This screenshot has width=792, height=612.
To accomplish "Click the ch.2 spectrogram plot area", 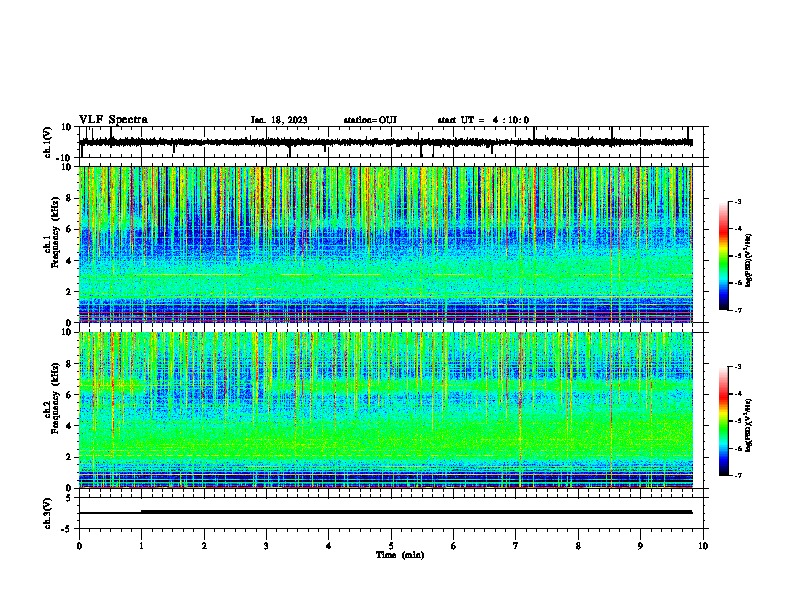I will click(x=386, y=410).
